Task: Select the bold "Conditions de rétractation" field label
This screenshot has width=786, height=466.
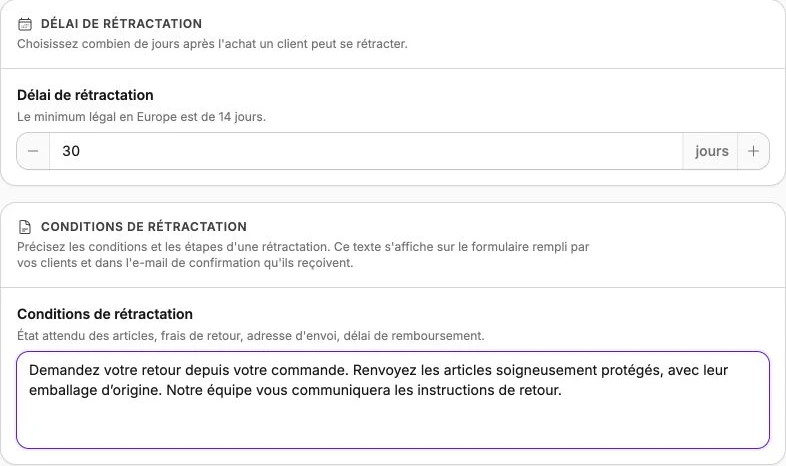Action: (105, 314)
